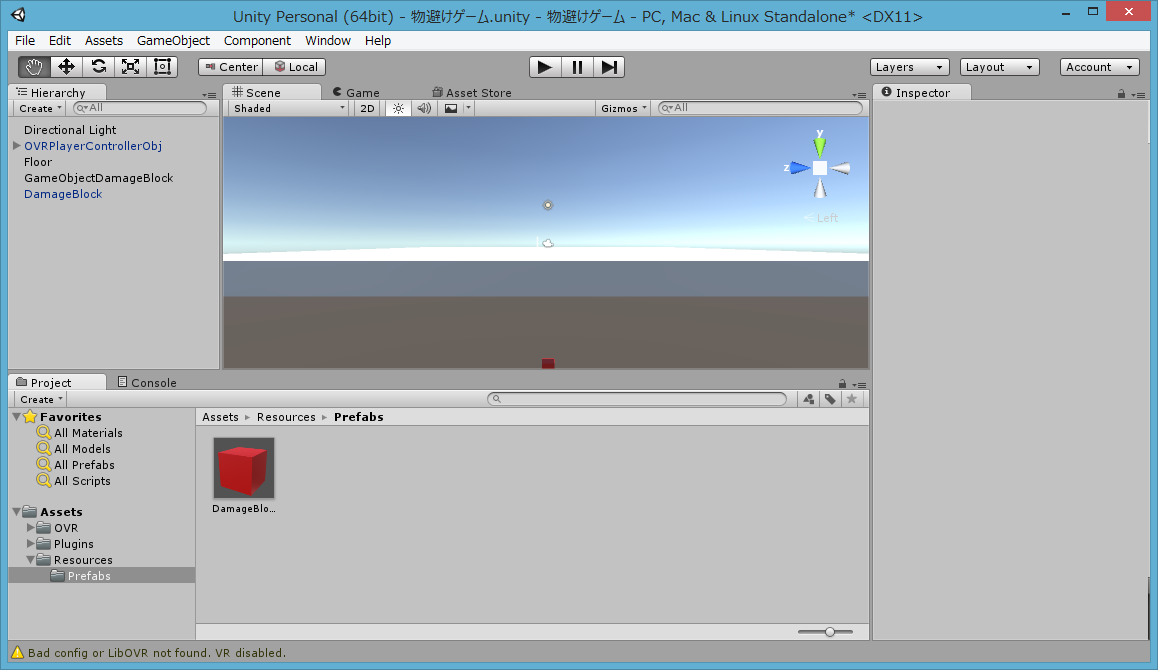Open Project Create dropdown
The height and width of the screenshot is (670, 1158).
41,399
